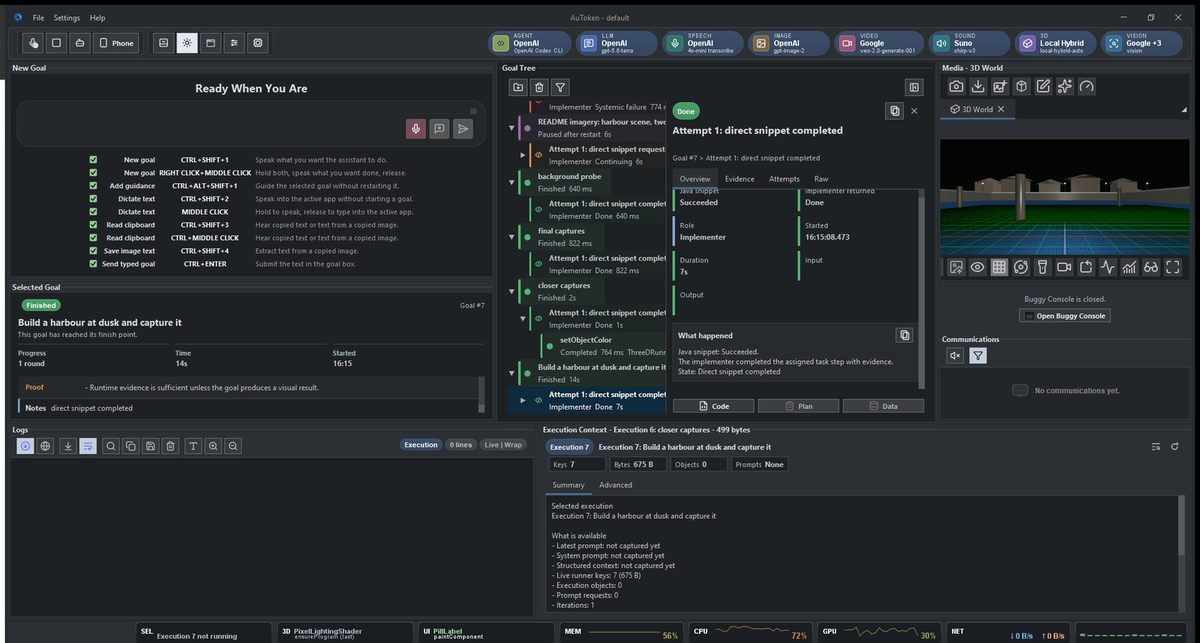Click the refresh icon in Execution Context header
This screenshot has width=1200, height=643.
(1175, 446)
